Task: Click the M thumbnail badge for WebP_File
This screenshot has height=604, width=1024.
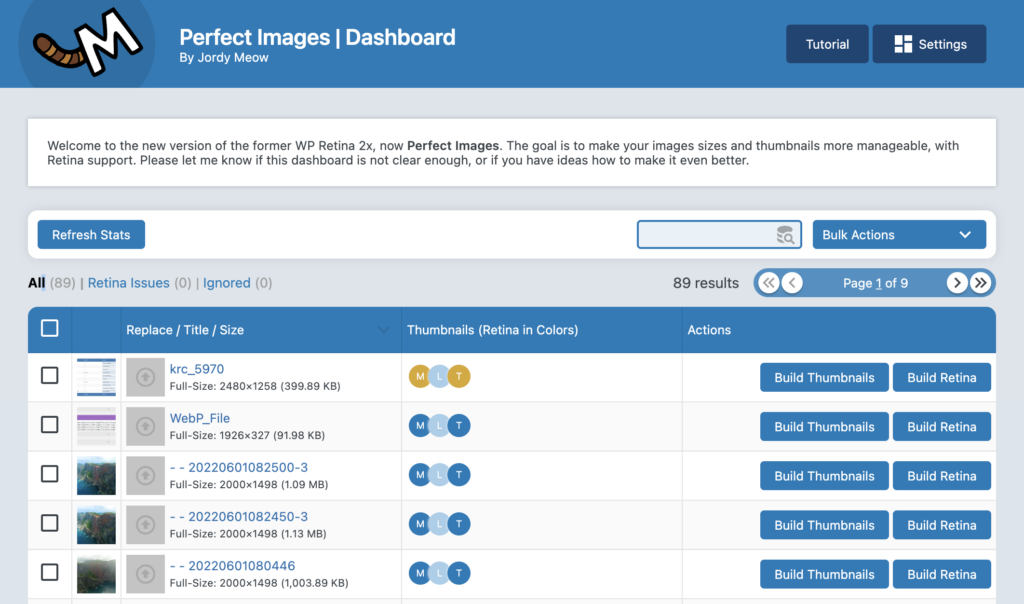Action: 420,426
